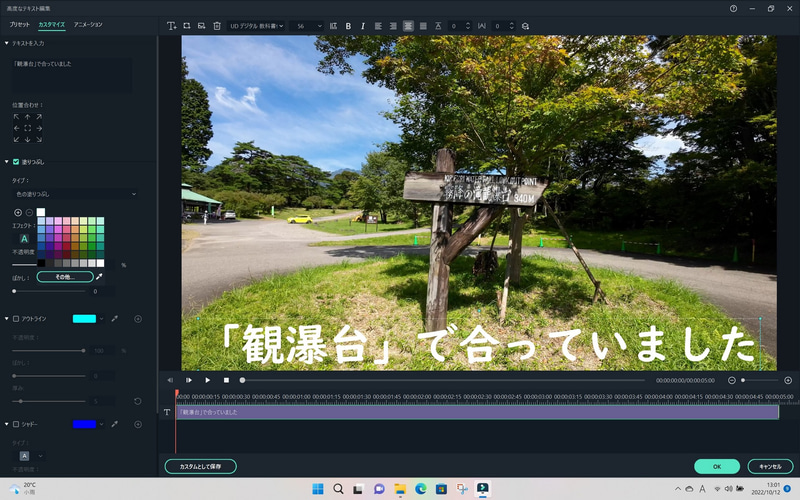Viewport: 800px width, 500px height.
Task: Click the add fill plus icon under type
Action: click(x=18, y=212)
